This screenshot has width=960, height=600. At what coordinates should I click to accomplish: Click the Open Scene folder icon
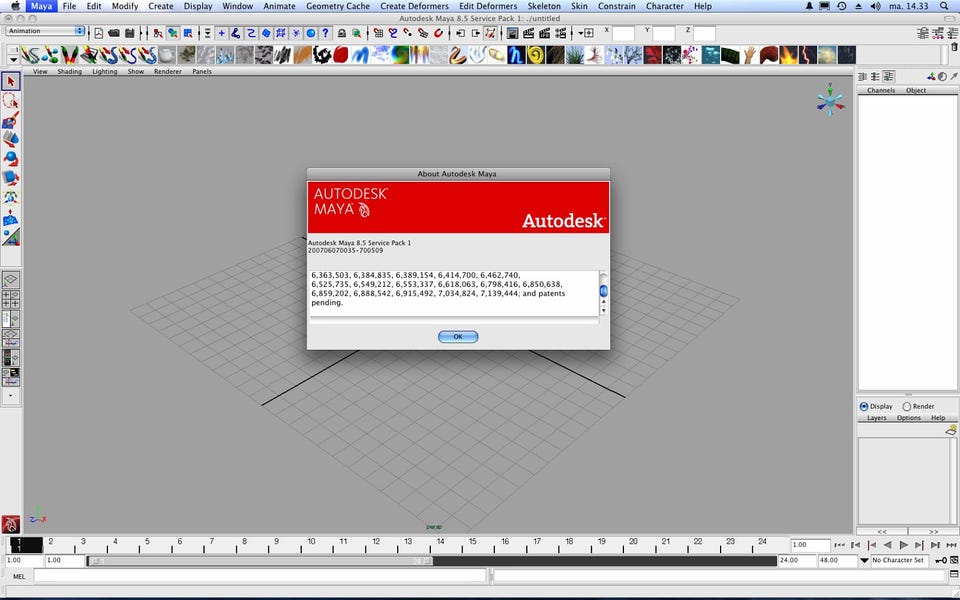point(114,33)
